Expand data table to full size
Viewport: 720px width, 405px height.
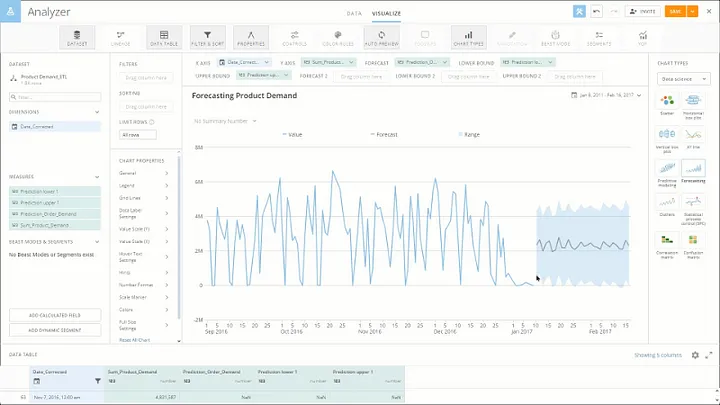coord(709,355)
